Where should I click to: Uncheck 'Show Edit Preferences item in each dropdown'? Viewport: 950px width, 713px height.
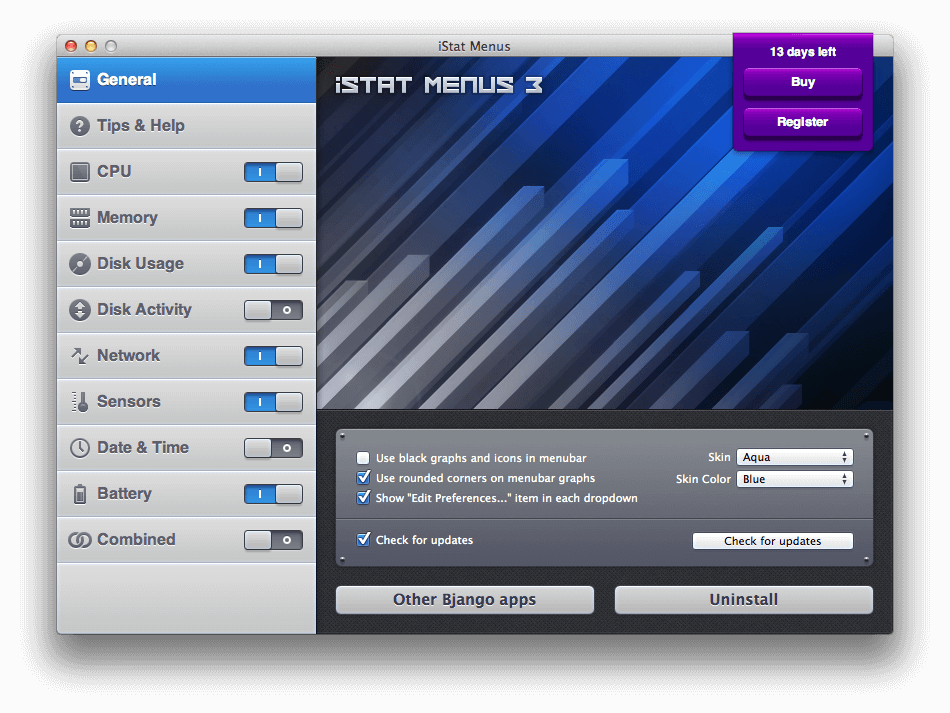click(363, 498)
